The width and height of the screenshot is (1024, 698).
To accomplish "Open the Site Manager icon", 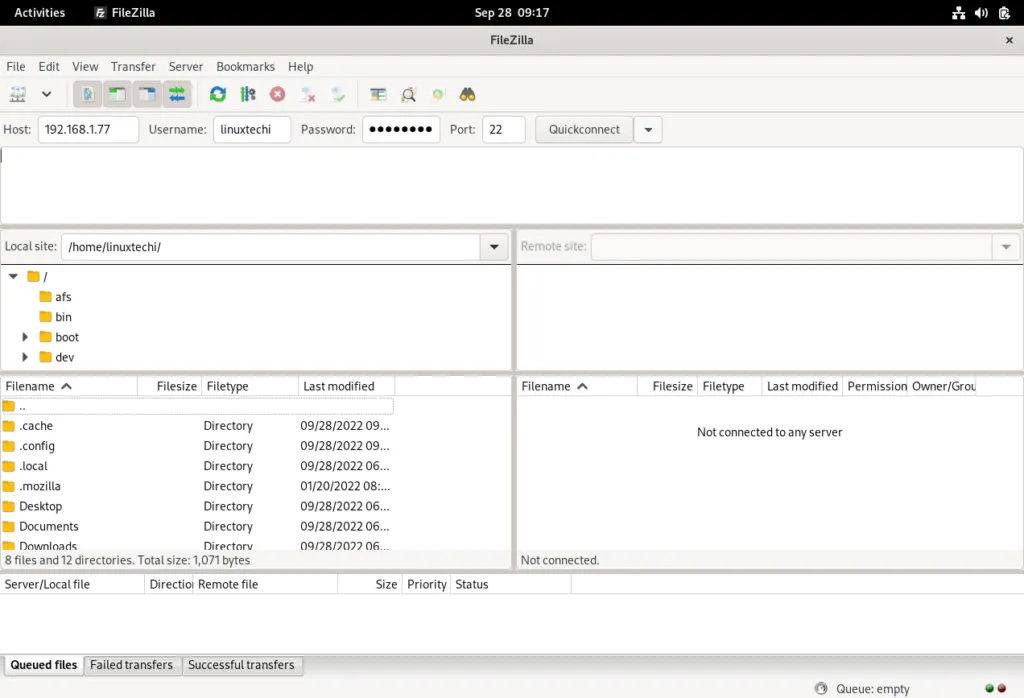I will pos(18,95).
